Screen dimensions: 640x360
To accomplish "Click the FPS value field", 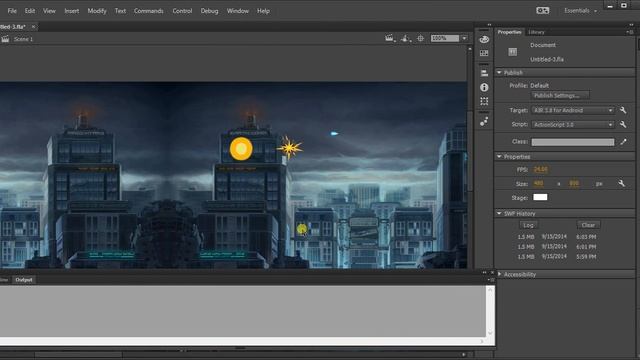I will pyautogui.click(x=540, y=169).
